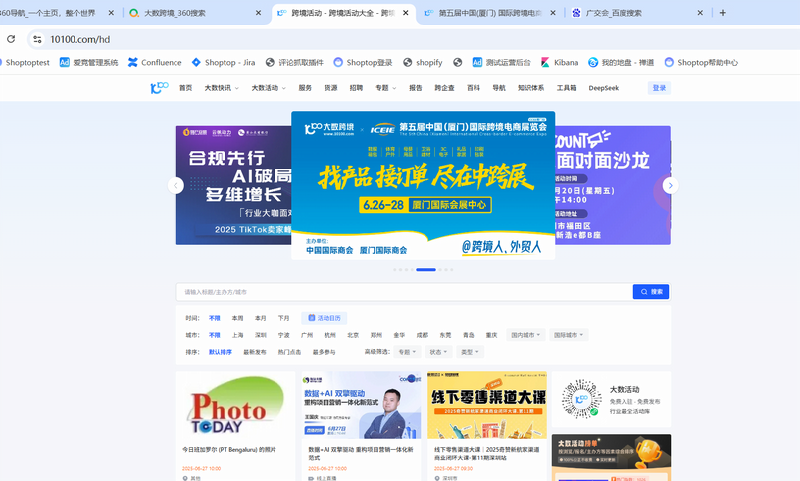Open the Shoptop登录 bookmark
The height and width of the screenshot is (481, 800).
pyautogui.click(x=363, y=62)
